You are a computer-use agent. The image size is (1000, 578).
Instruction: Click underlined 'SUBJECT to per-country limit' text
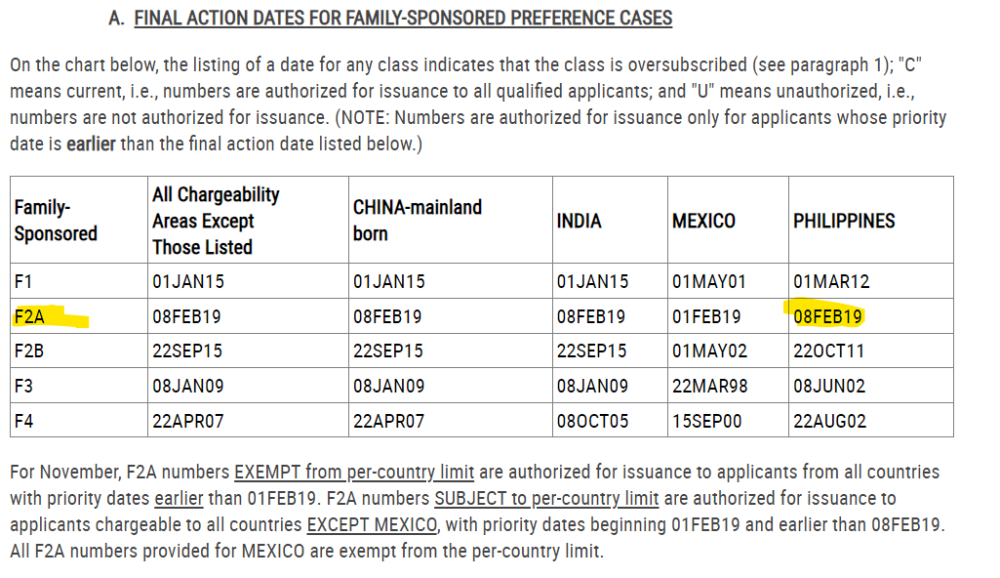pos(547,498)
